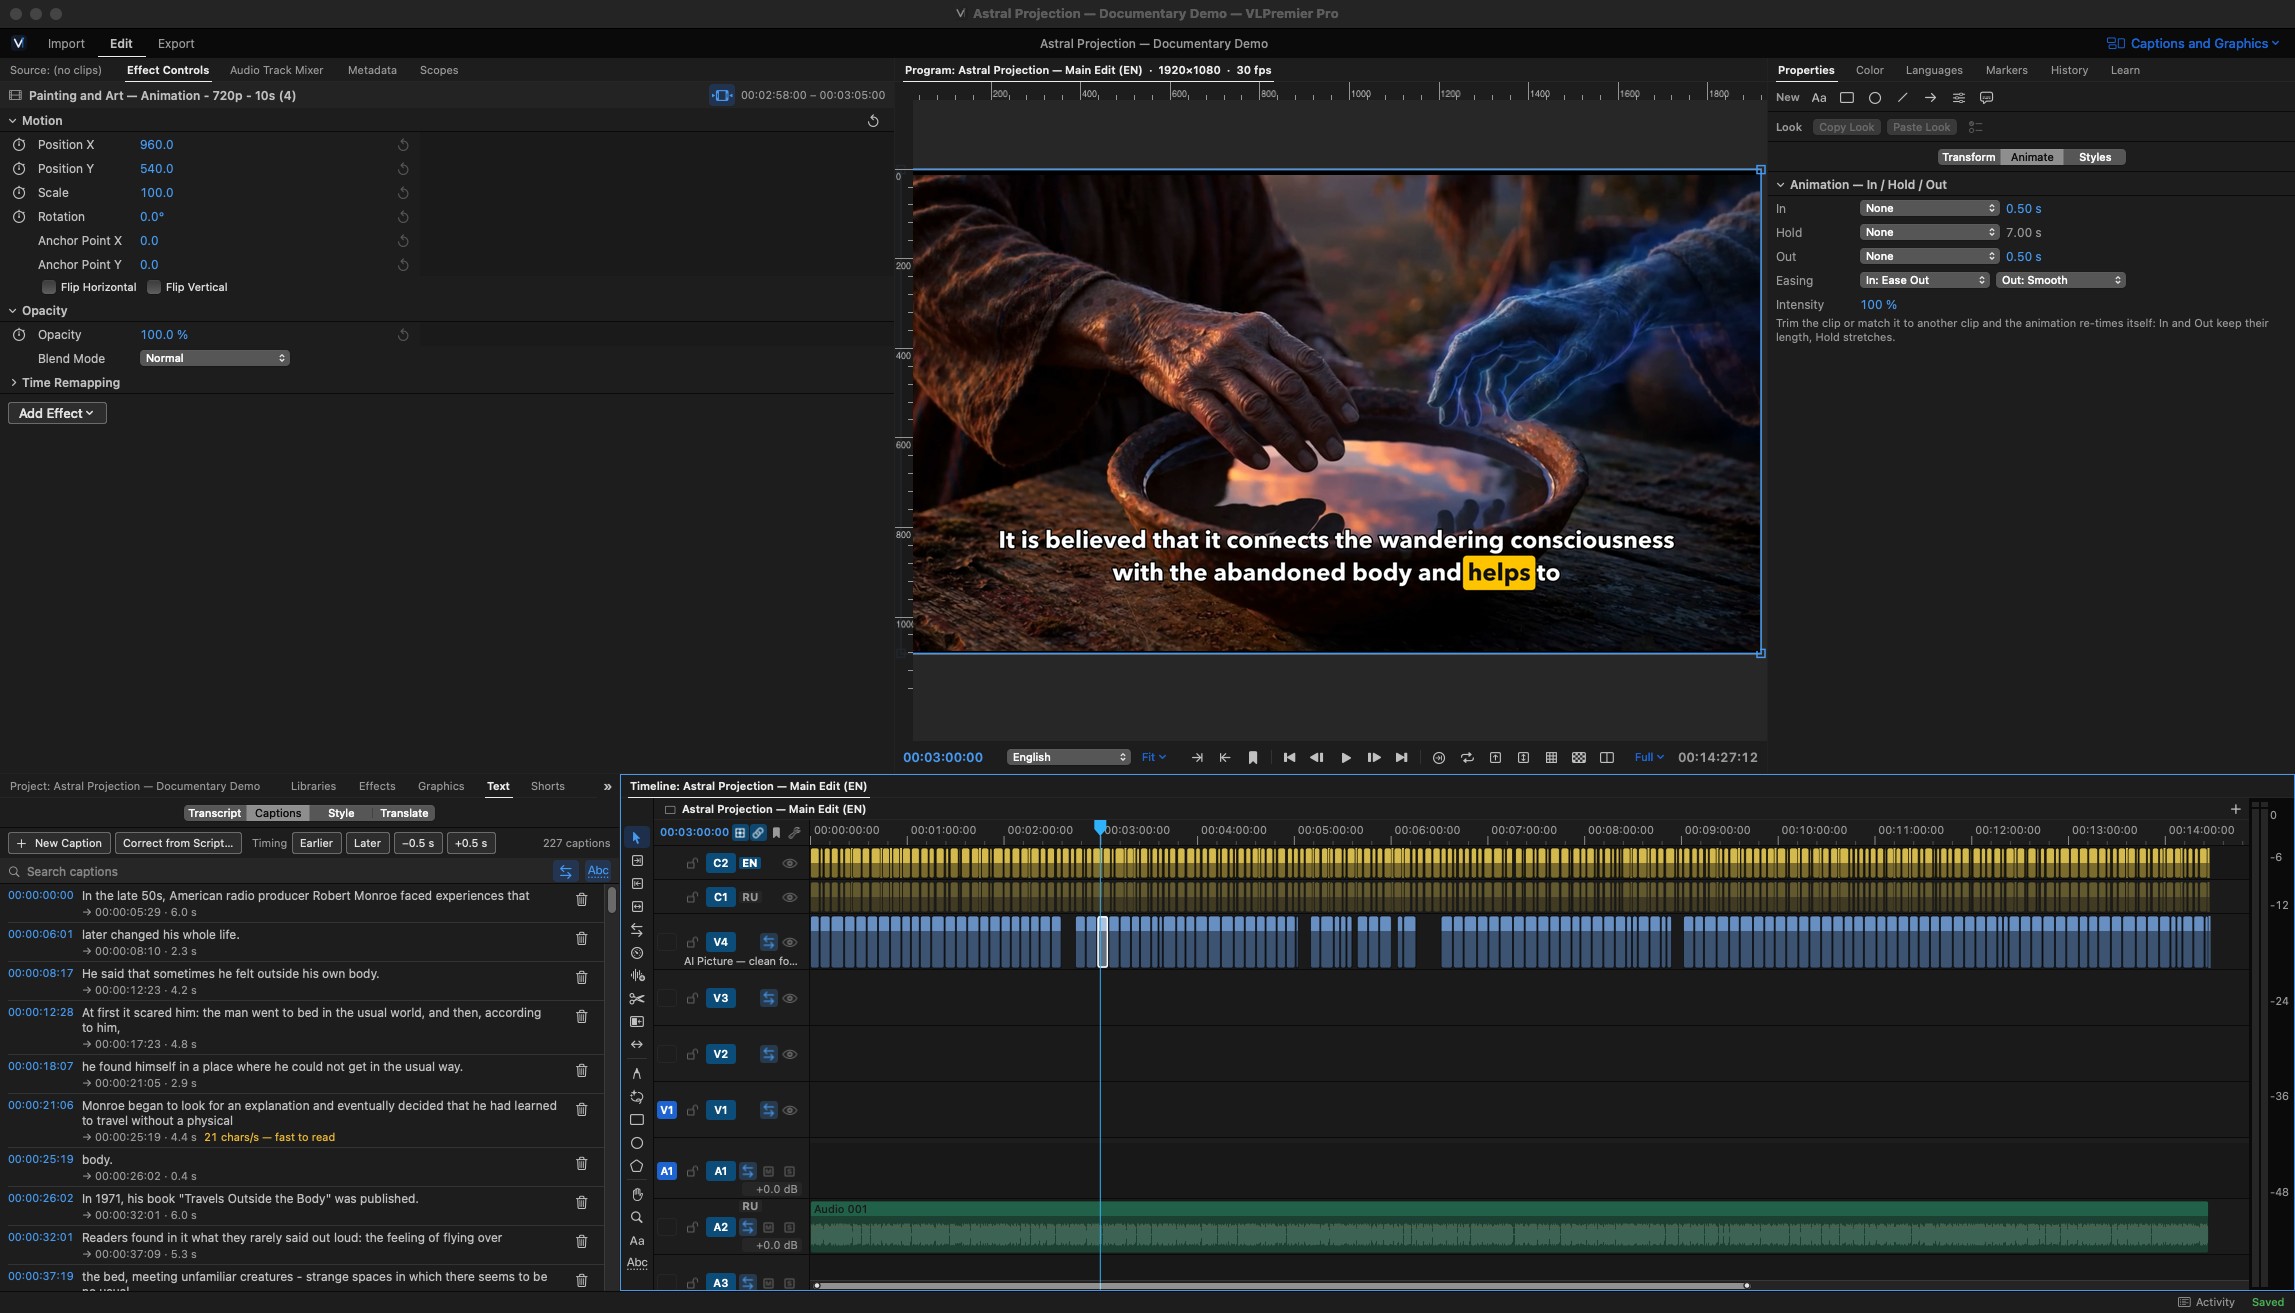Open the Captions and Graphics workspace menu
Screen dimensions: 2295x1313
tap(2194, 44)
